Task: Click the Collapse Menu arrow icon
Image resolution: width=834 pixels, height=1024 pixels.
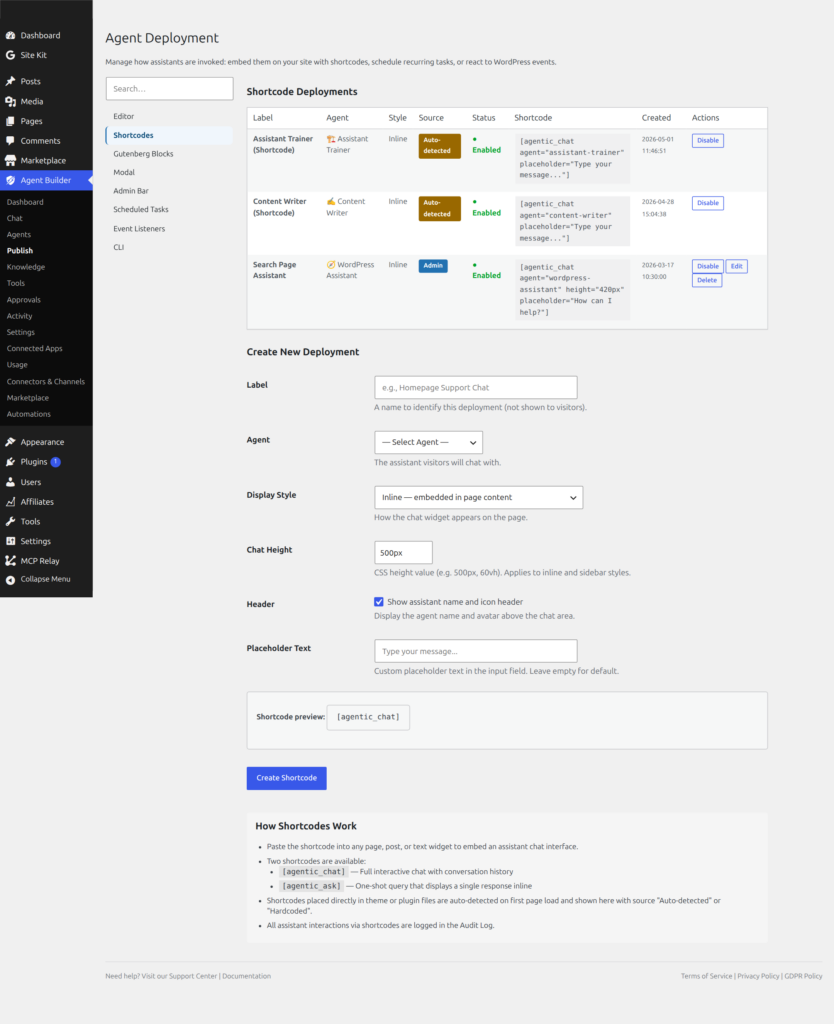Action: (10, 579)
